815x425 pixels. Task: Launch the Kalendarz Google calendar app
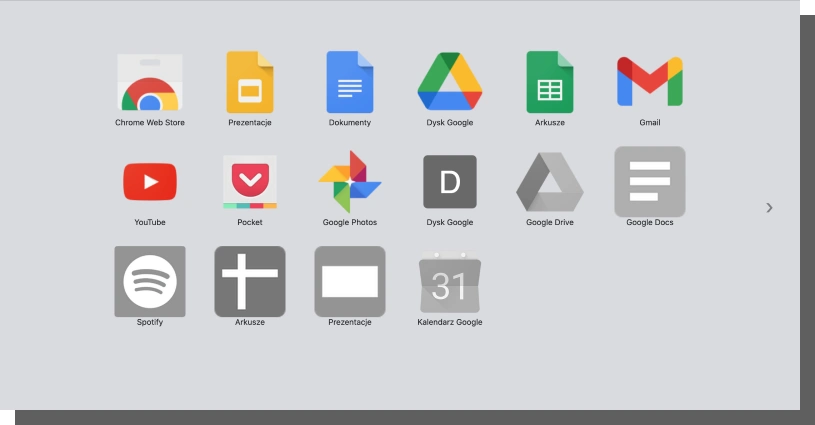click(x=450, y=283)
